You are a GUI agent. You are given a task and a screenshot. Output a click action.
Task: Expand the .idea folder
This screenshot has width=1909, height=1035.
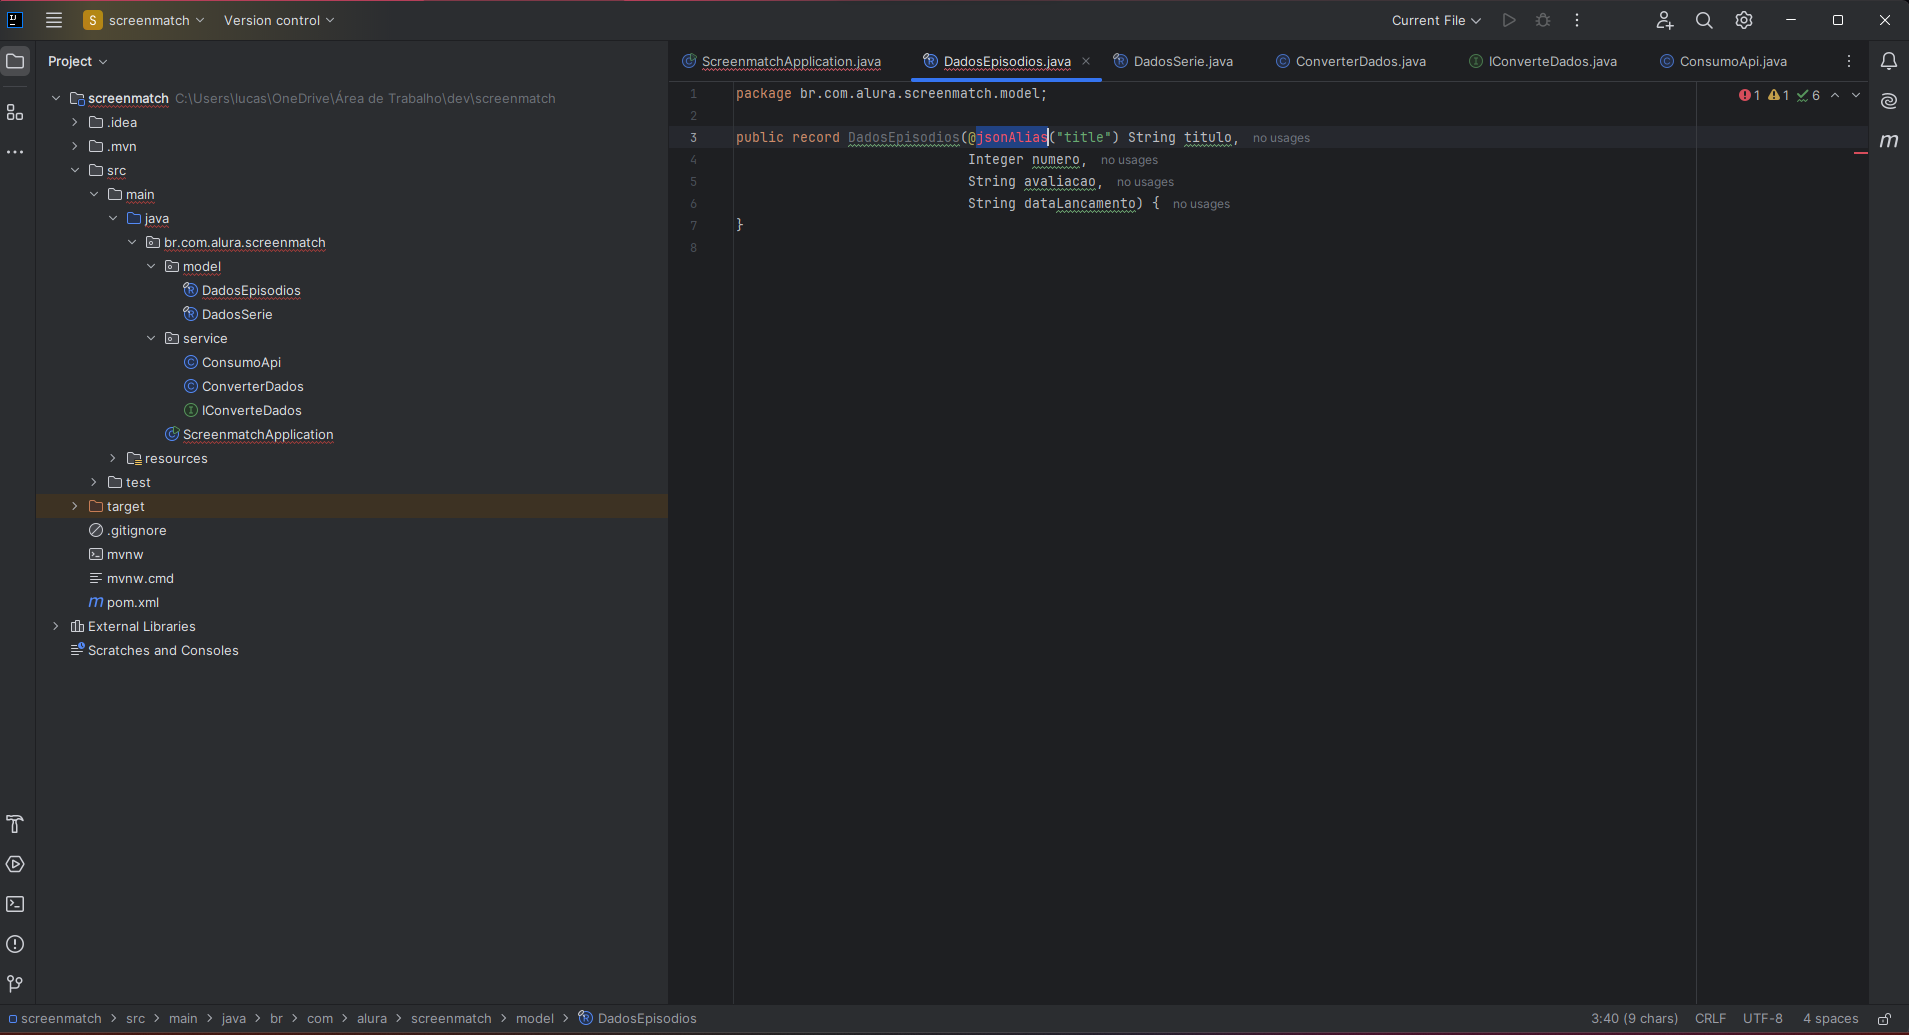75,122
